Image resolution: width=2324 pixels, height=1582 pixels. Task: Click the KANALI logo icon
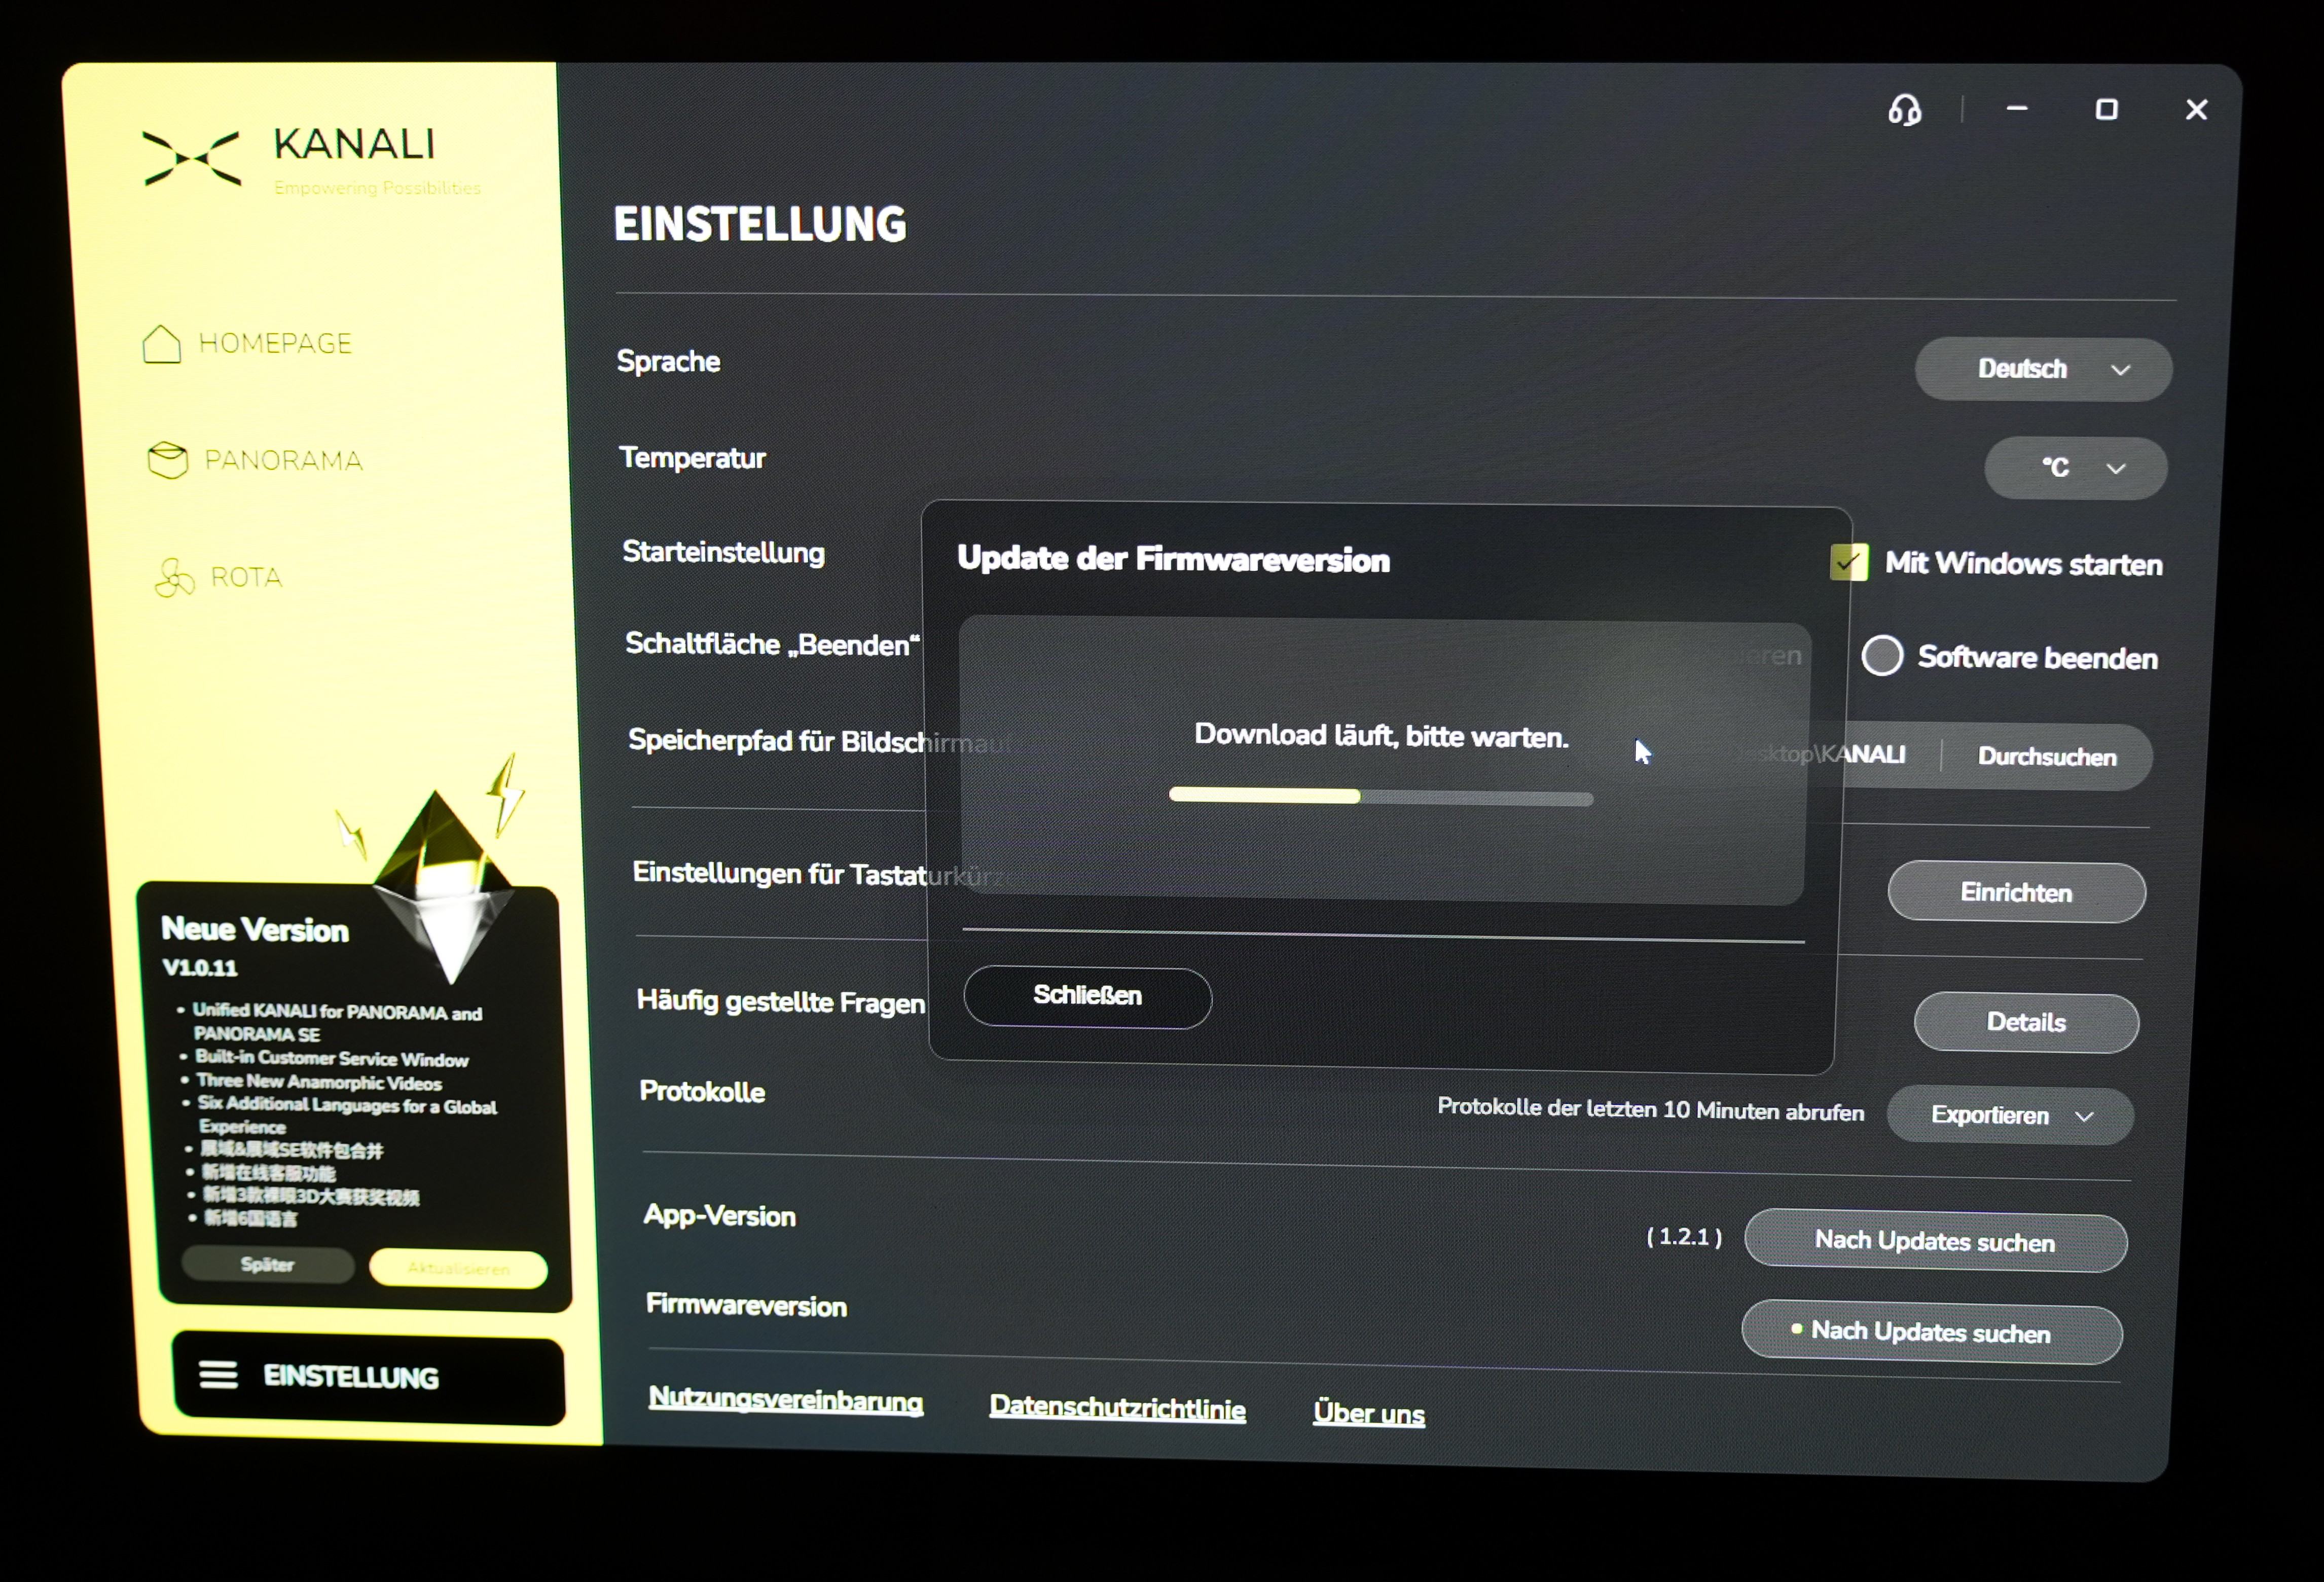pyautogui.click(x=192, y=158)
